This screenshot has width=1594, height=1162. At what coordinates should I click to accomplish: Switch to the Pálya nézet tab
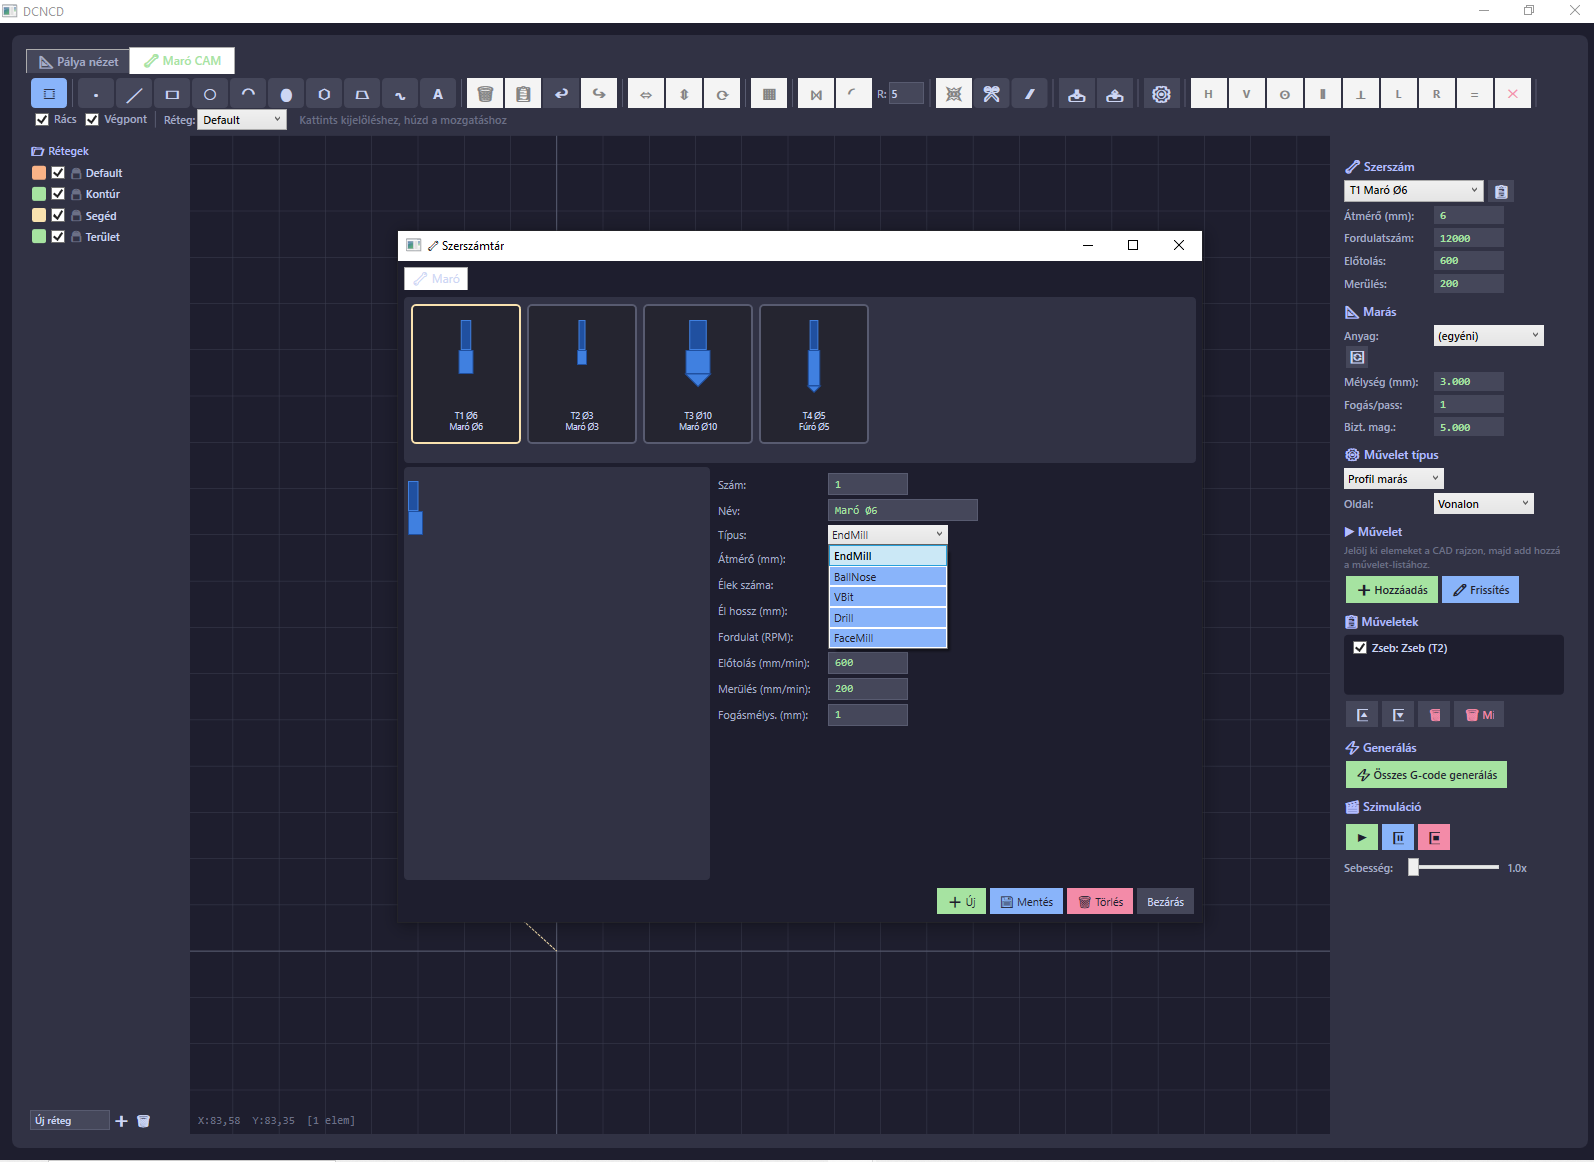(78, 62)
